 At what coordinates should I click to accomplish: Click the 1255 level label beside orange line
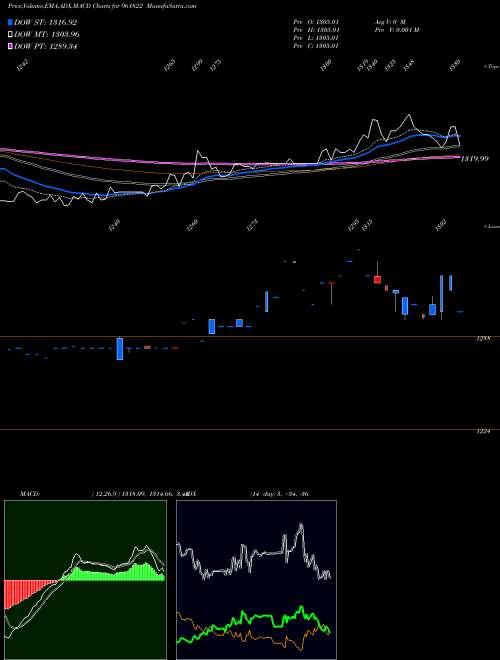point(483,338)
